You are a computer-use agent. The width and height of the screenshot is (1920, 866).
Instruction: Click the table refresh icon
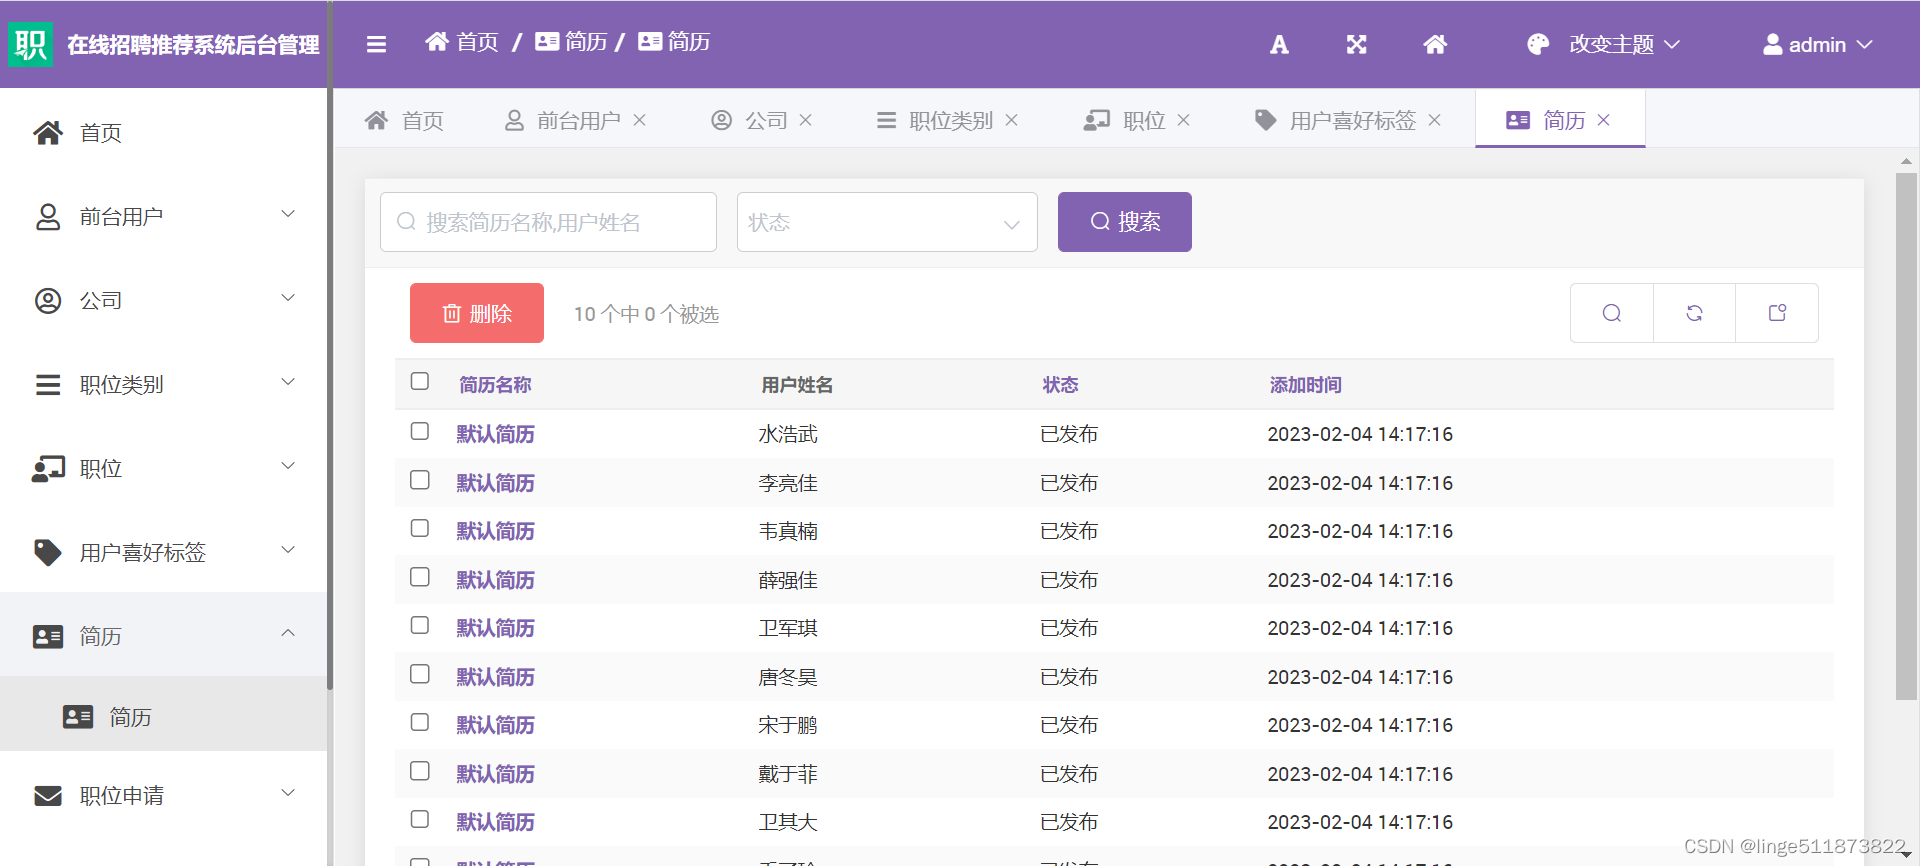click(1694, 313)
